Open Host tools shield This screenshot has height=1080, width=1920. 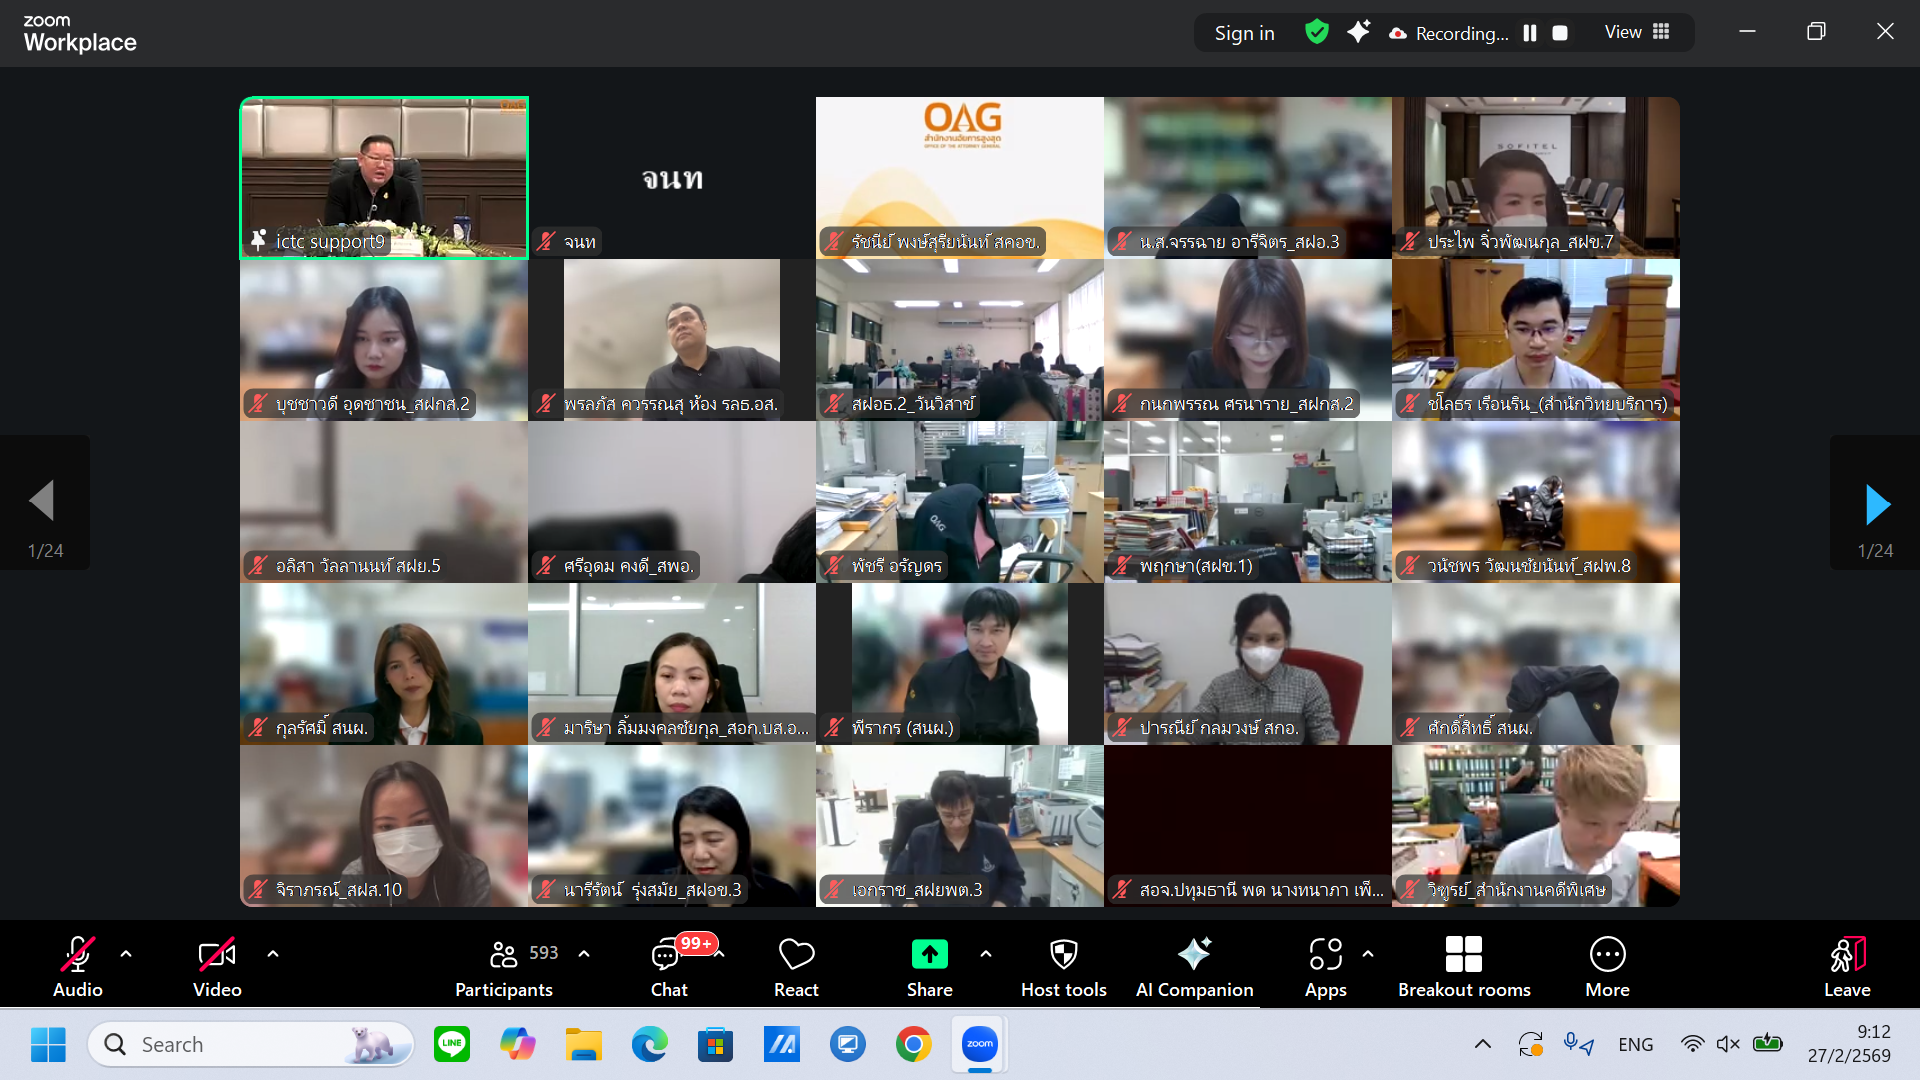(x=1064, y=968)
